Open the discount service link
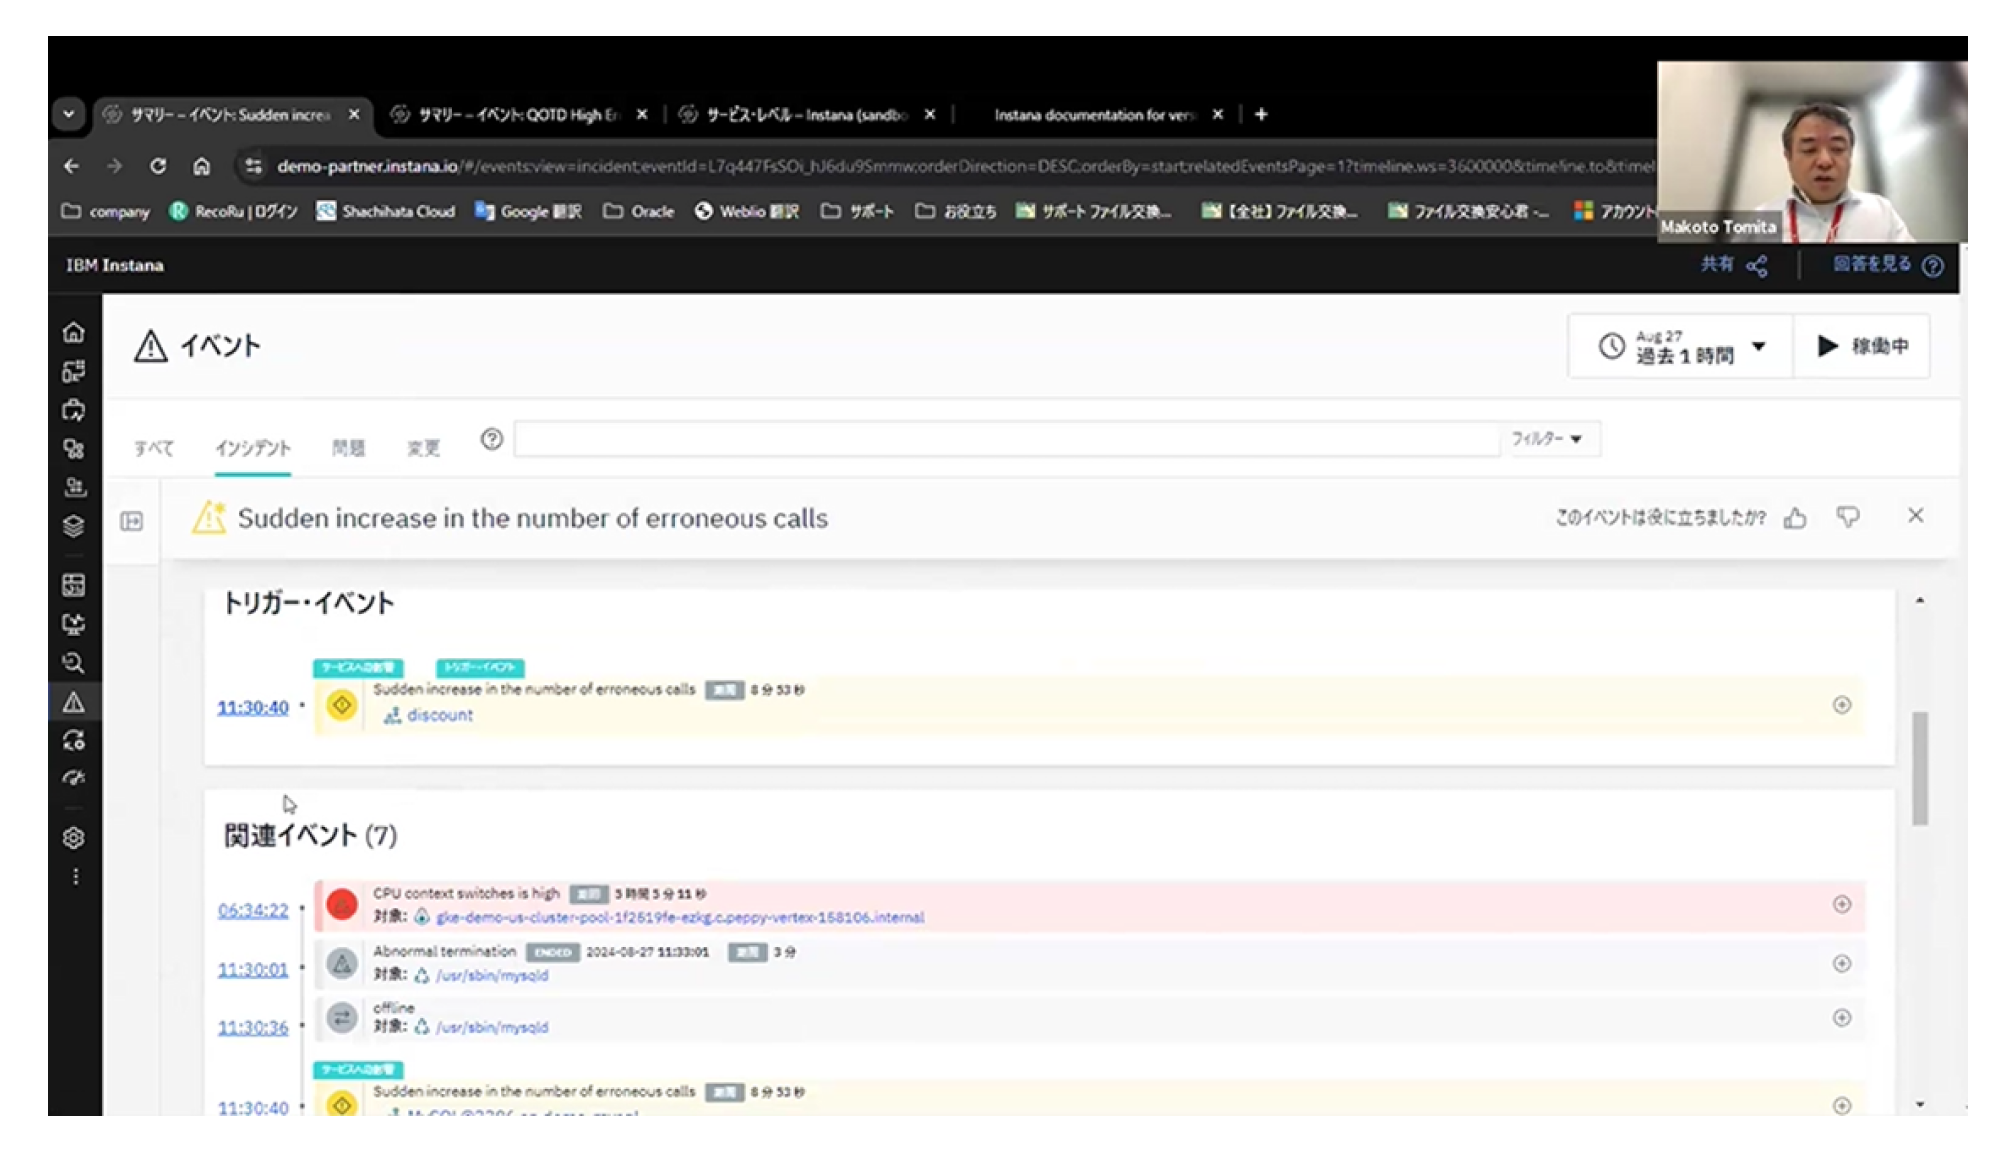Screen dimensions: 2016x1154 point(440,715)
